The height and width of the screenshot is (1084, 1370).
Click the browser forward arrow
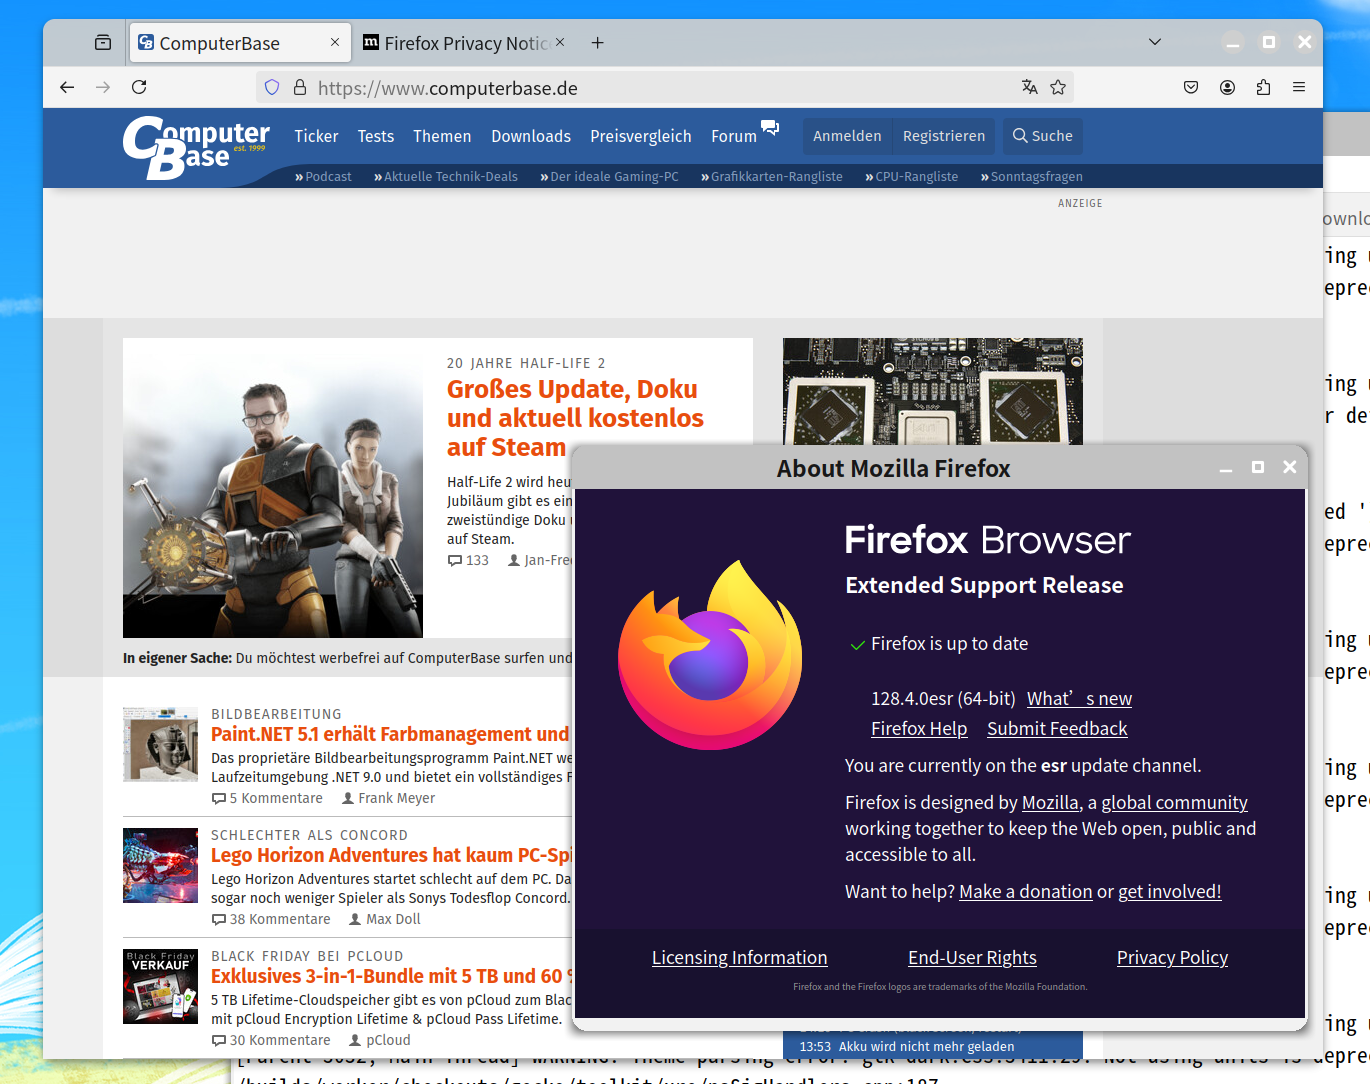click(x=103, y=87)
